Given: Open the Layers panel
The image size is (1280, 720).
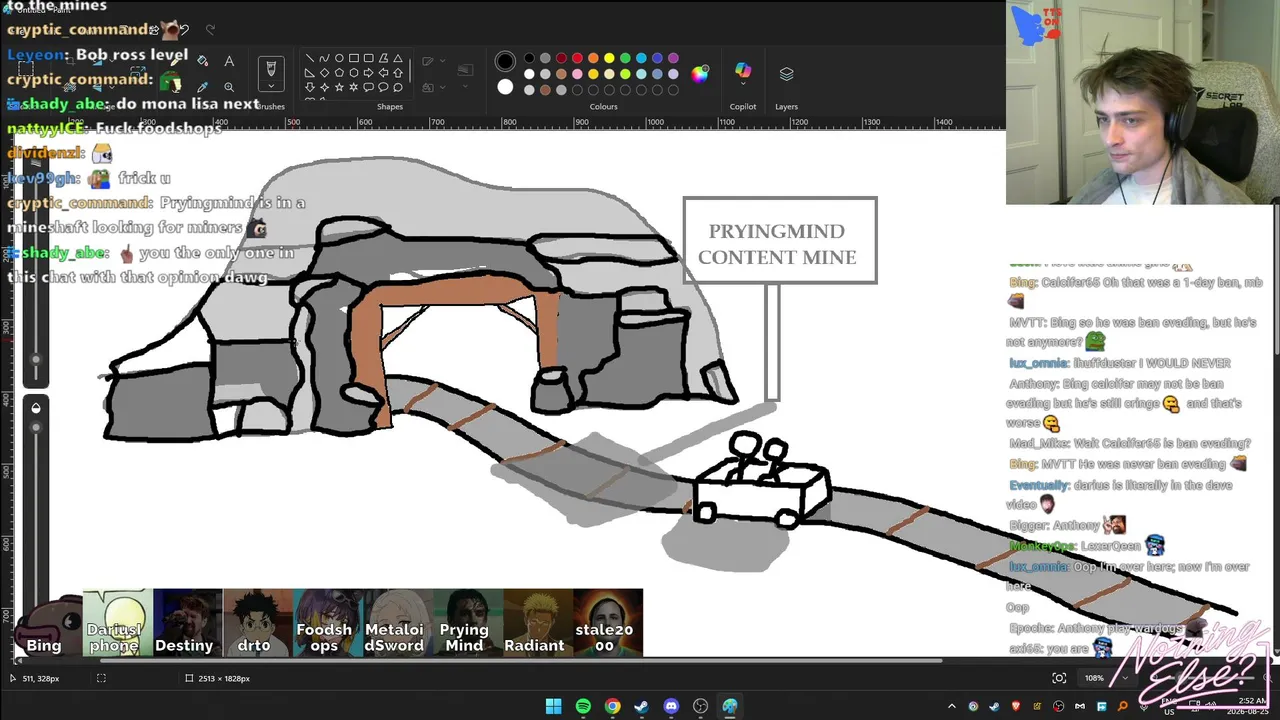Looking at the screenshot, I should click(786, 74).
